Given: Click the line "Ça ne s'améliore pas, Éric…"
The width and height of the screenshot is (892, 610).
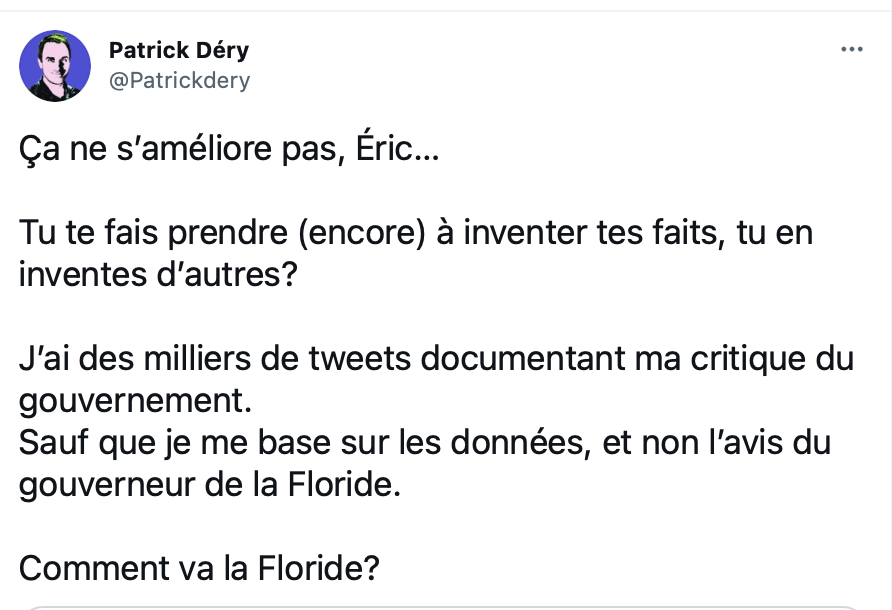Looking at the screenshot, I should point(229,149).
